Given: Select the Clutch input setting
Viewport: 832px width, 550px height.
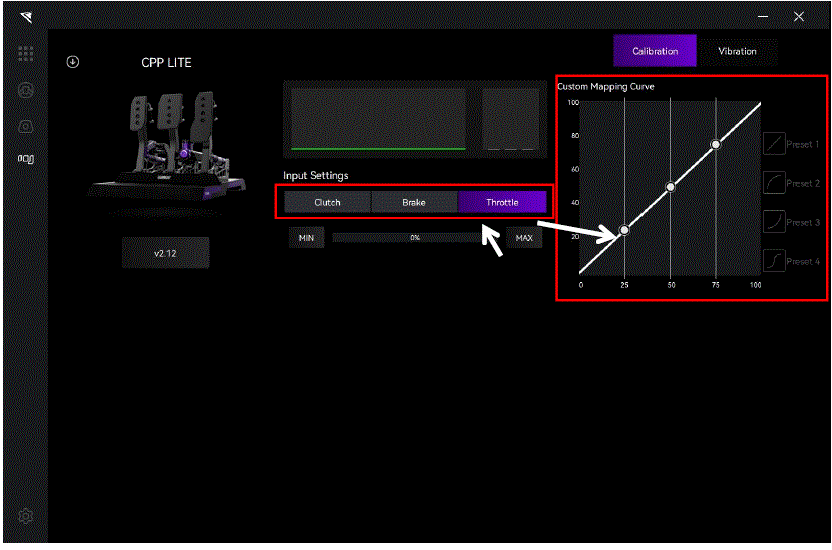Looking at the screenshot, I should click(327, 202).
